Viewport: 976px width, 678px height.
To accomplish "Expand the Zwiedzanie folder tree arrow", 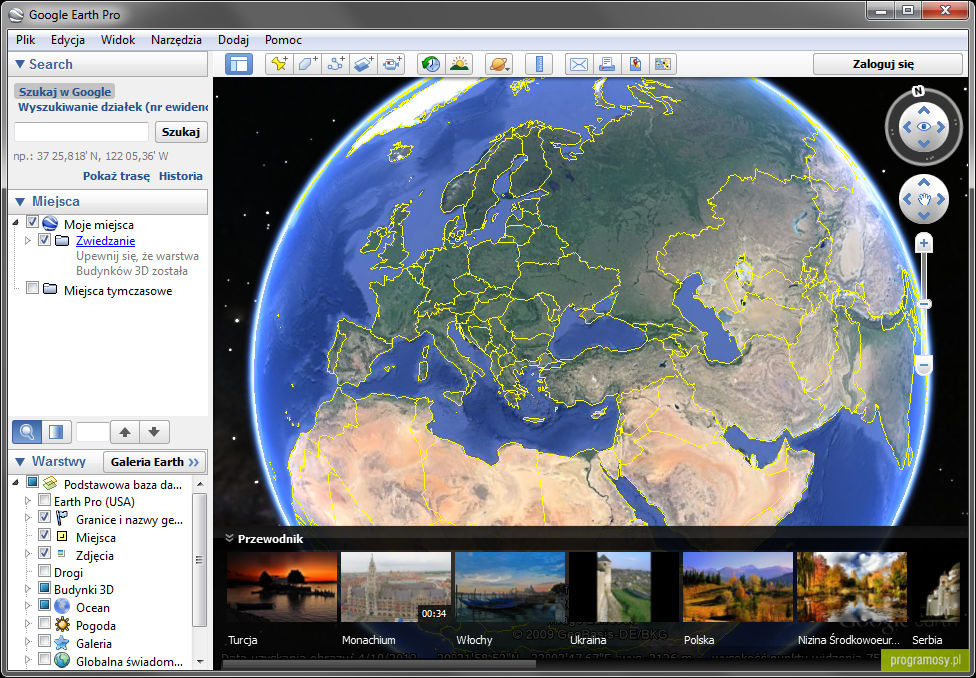I will pyautogui.click(x=27, y=240).
